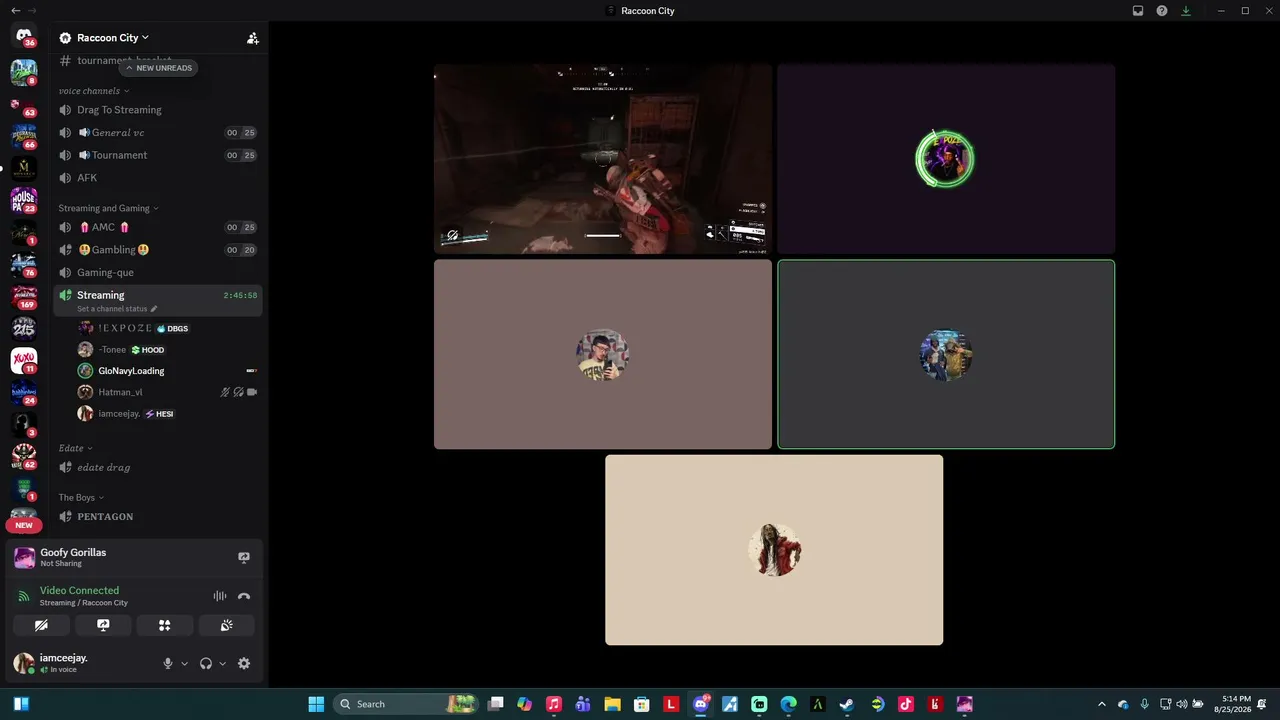Open server icon showing 169 notifications

[24, 296]
